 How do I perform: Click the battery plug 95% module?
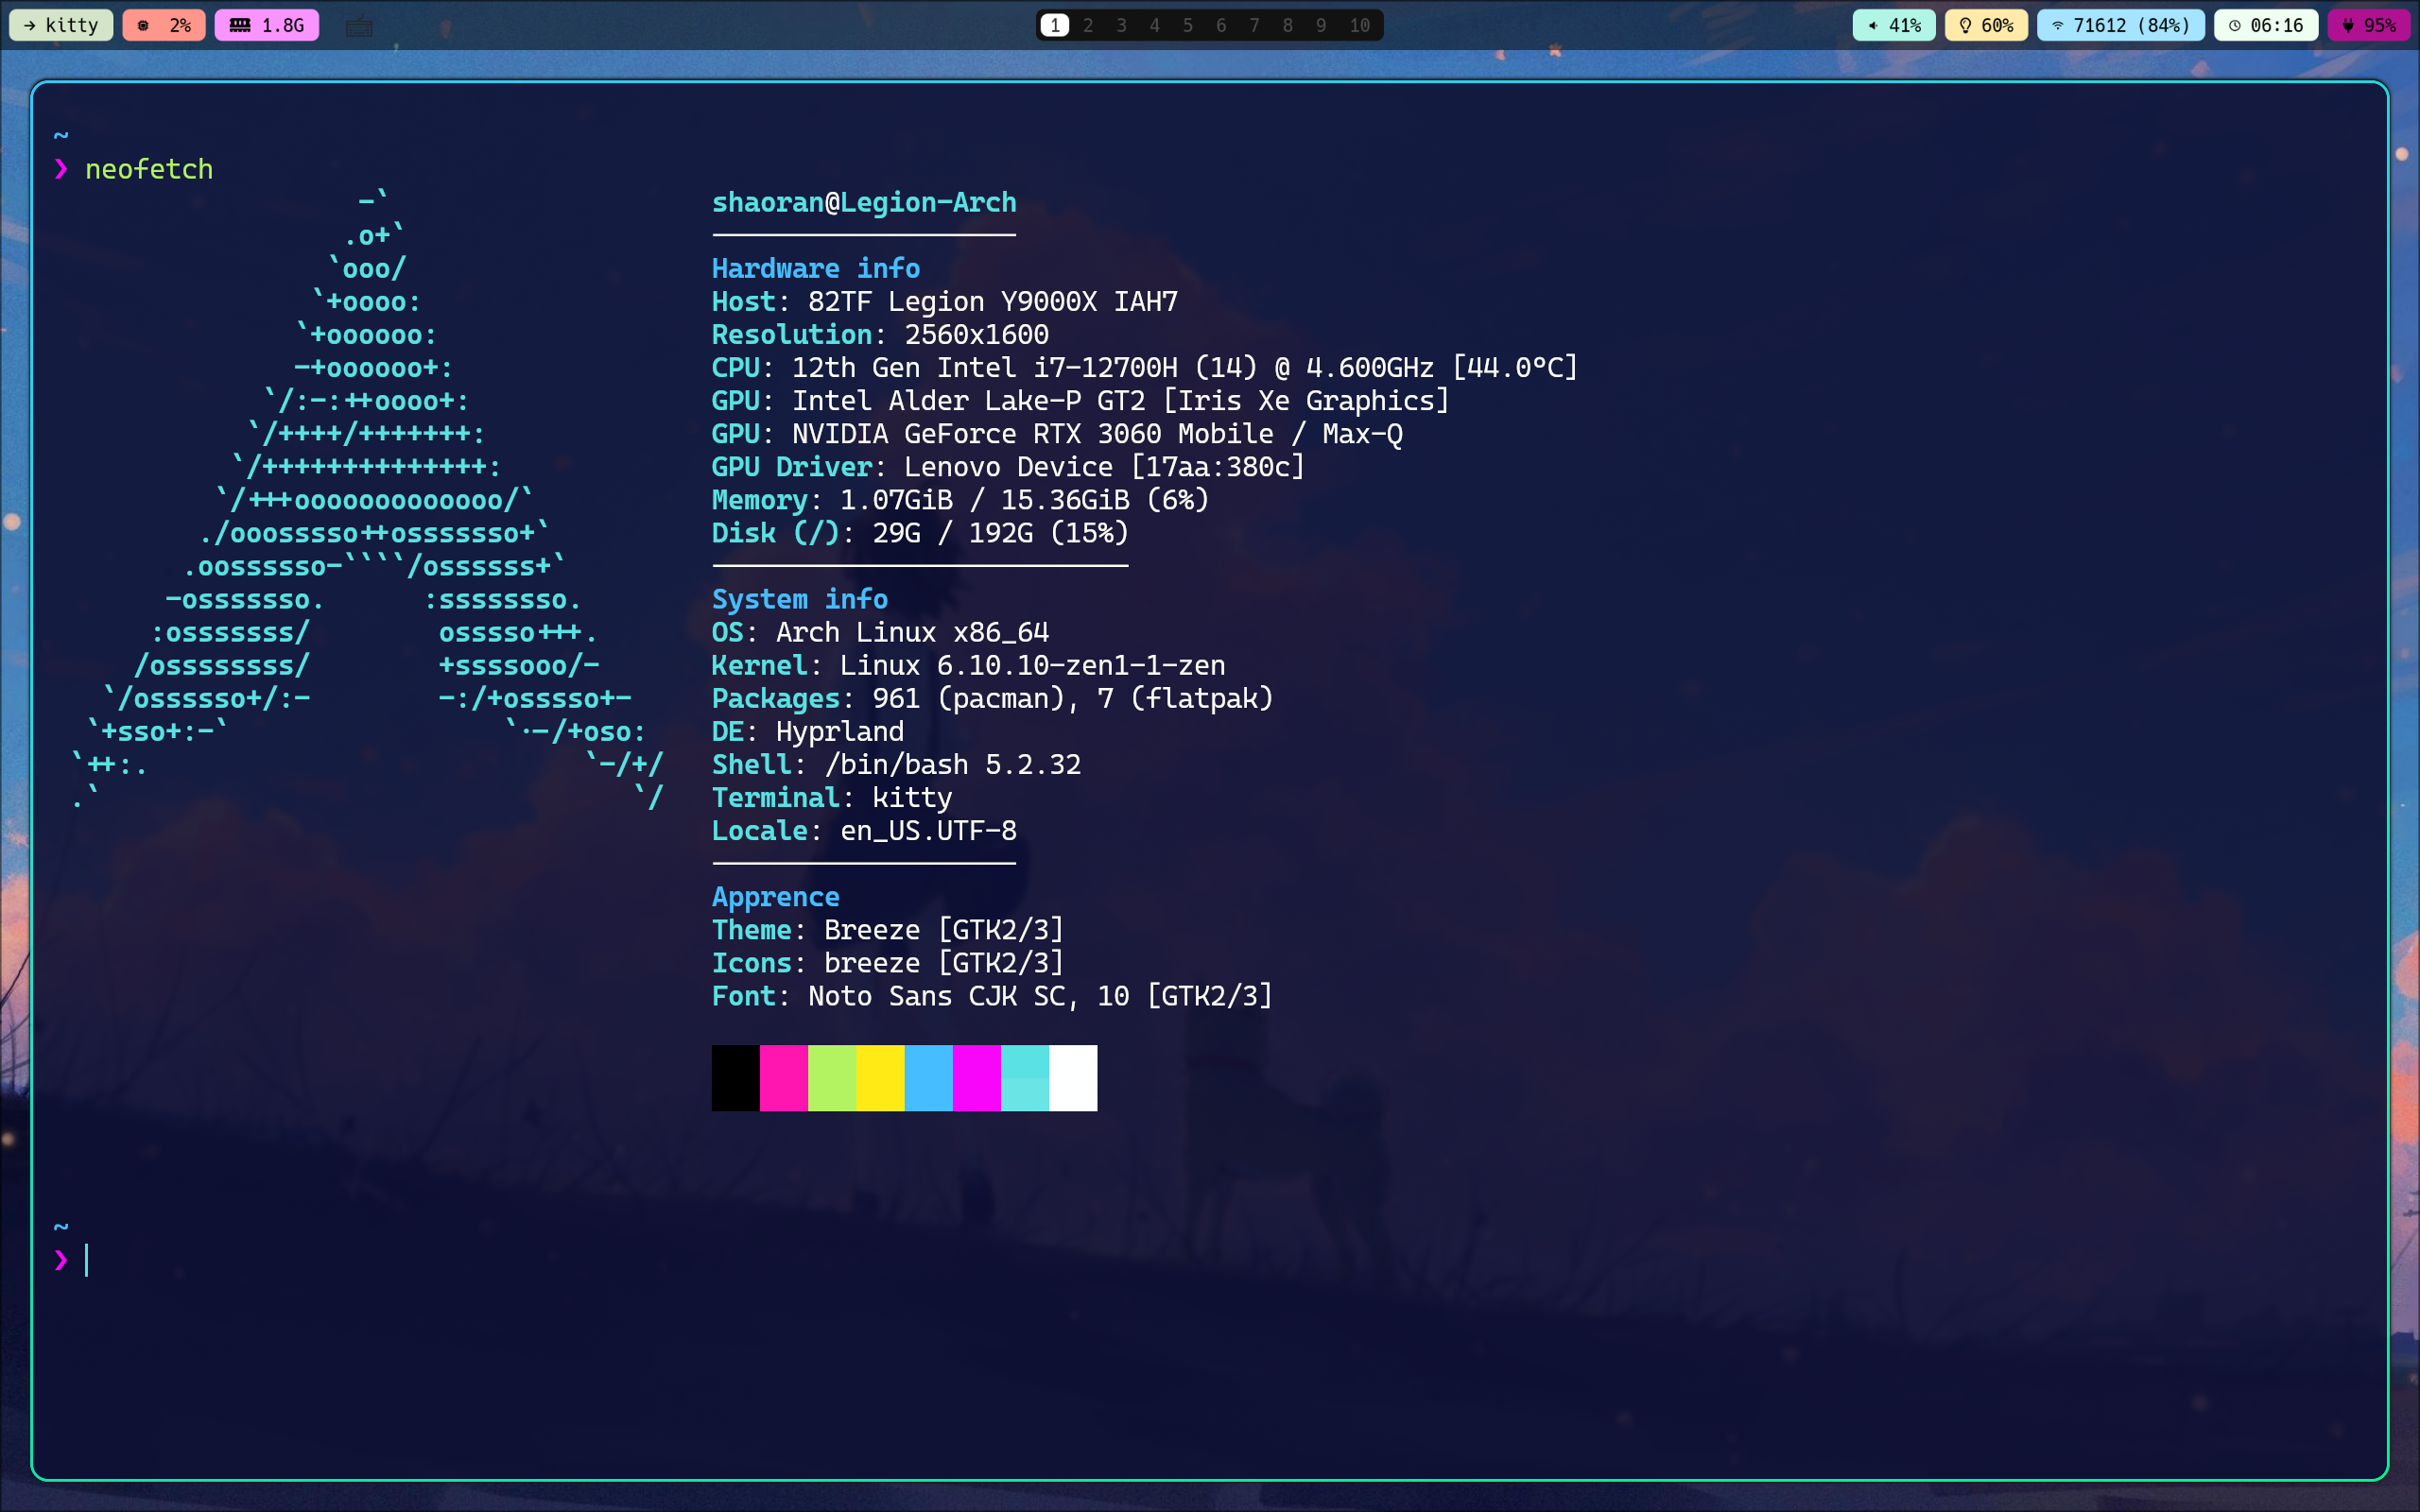[x=2369, y=25]
